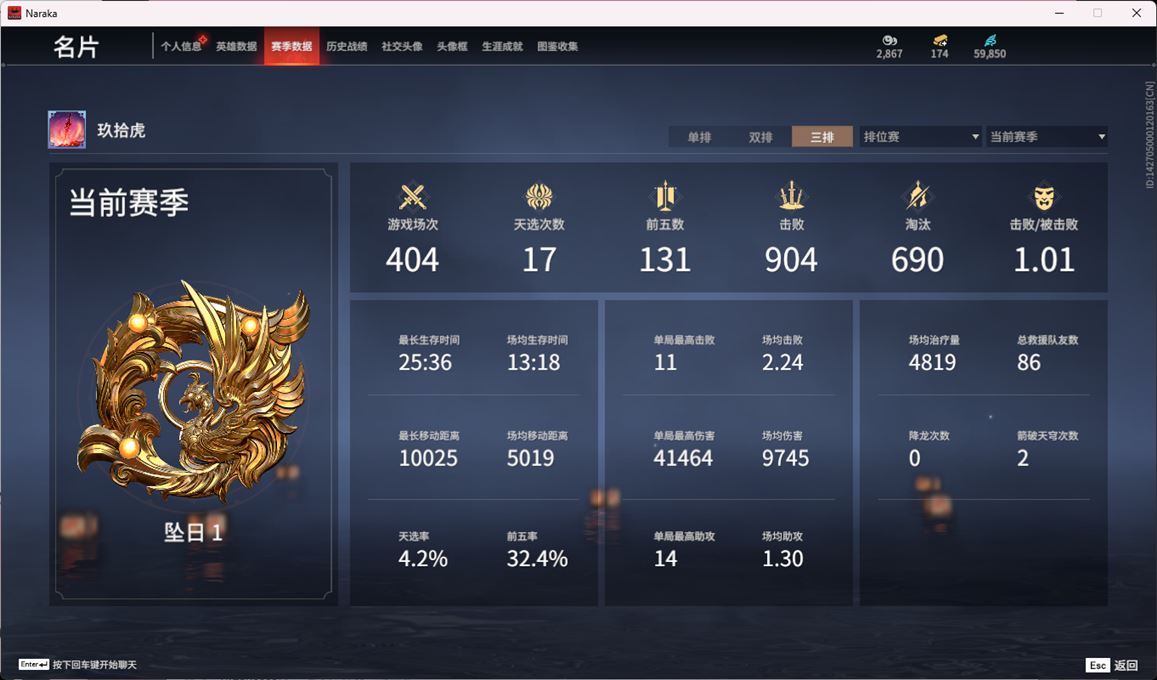Click the 玖拾虎 player avatar thumbnail

pyautogui.click(x=67, y=130)
